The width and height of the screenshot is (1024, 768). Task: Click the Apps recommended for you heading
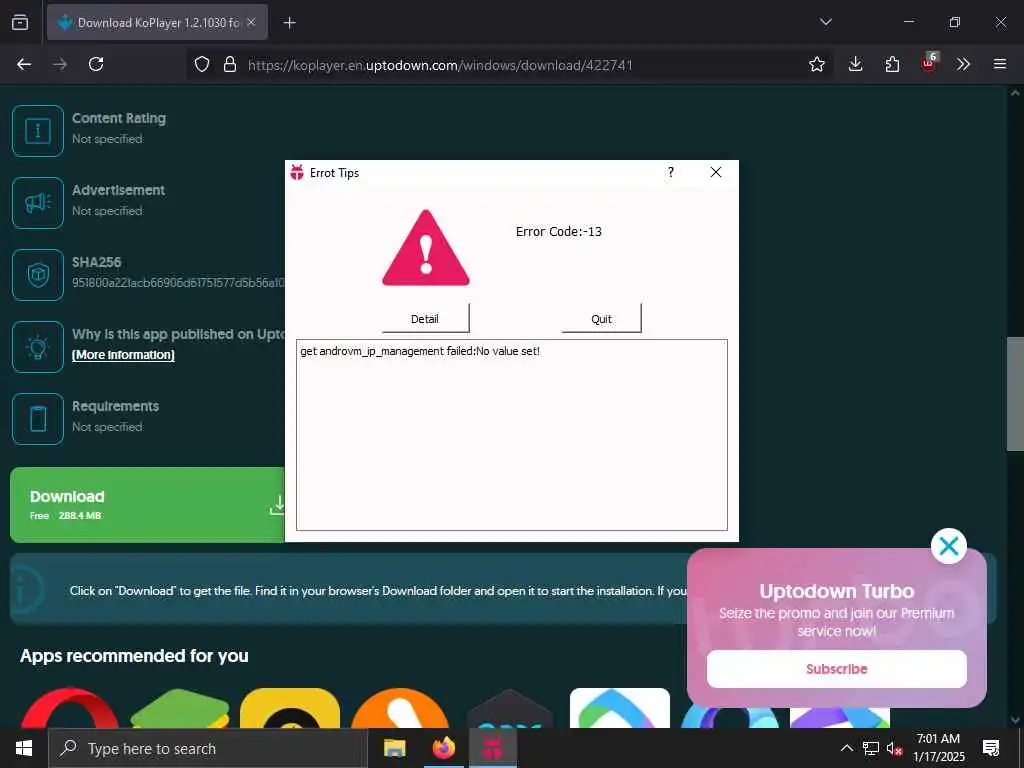134,656
